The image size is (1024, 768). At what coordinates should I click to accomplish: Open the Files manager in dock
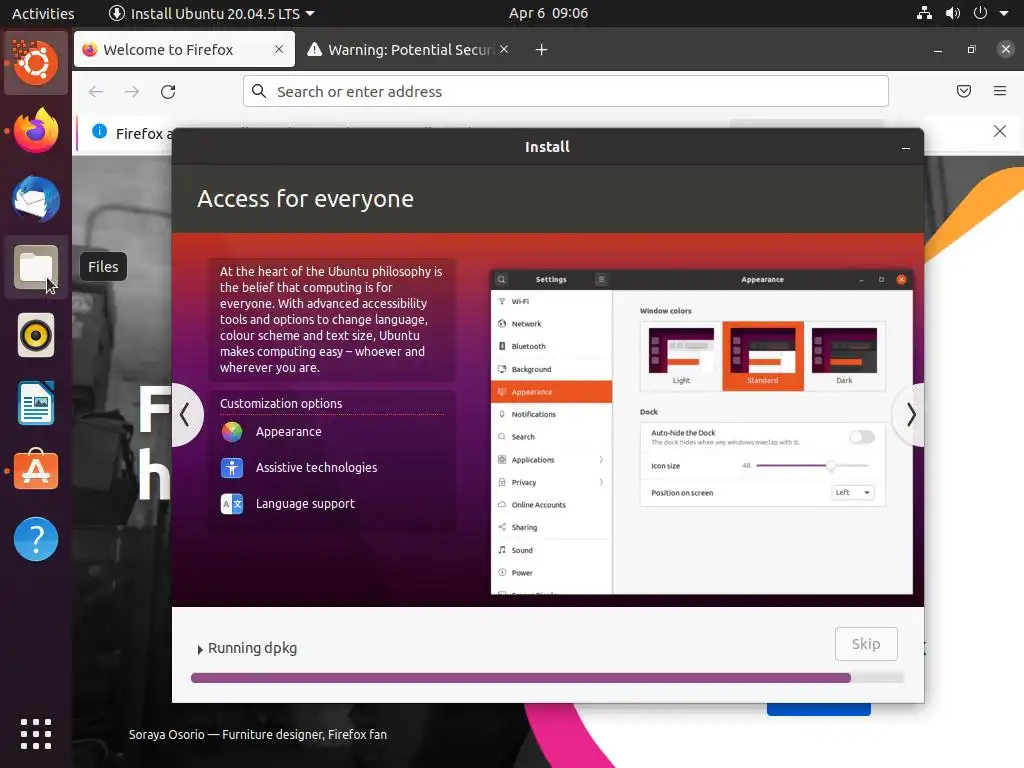[x=36, y=267]
